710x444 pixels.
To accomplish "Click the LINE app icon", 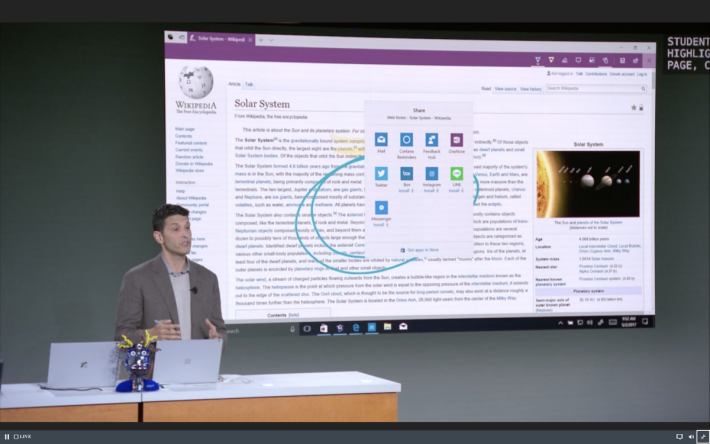I will 456,173.
